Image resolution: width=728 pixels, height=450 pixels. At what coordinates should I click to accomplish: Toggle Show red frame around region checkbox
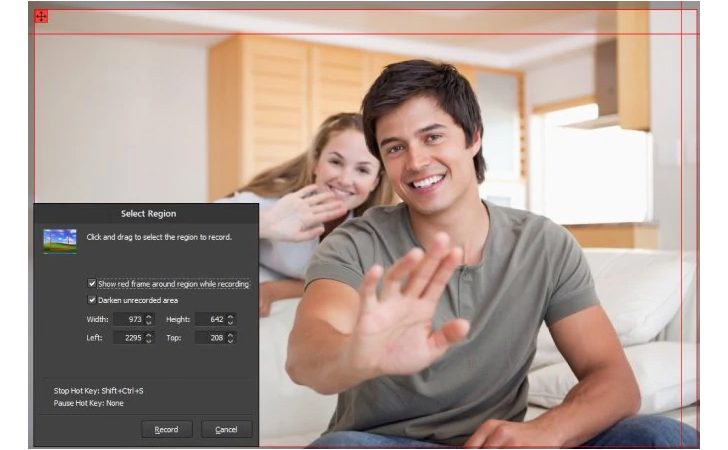(x=92, y=283)
